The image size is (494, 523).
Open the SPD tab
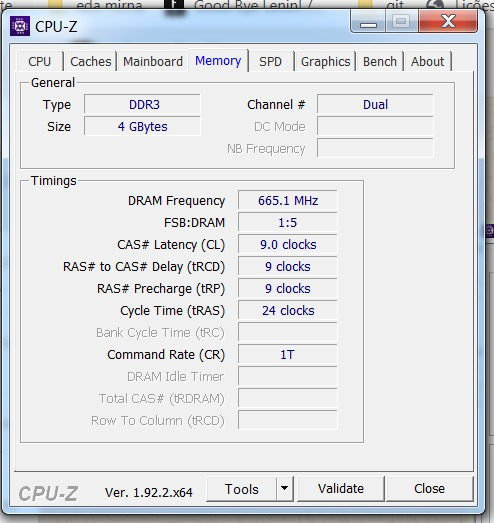(271, 61)
